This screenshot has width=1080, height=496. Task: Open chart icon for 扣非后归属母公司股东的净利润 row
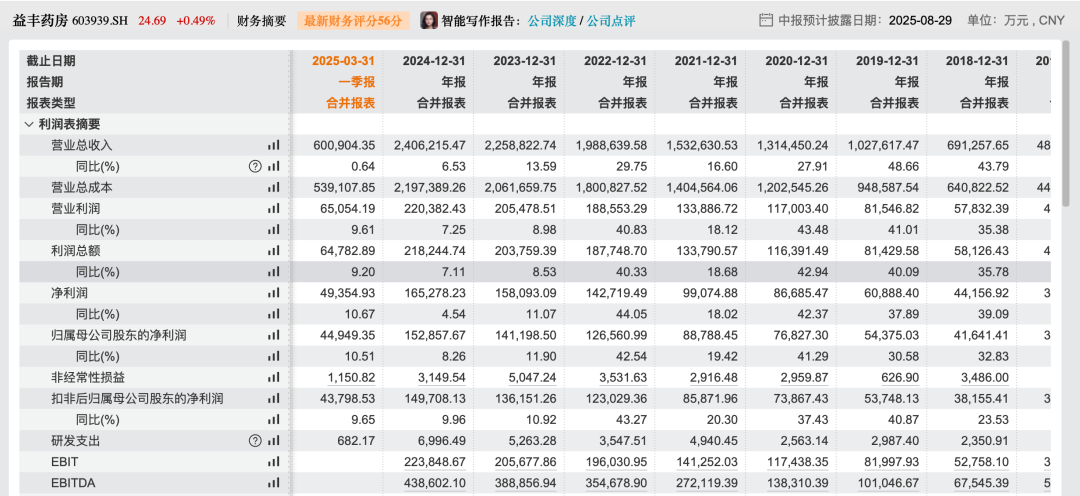273,399
